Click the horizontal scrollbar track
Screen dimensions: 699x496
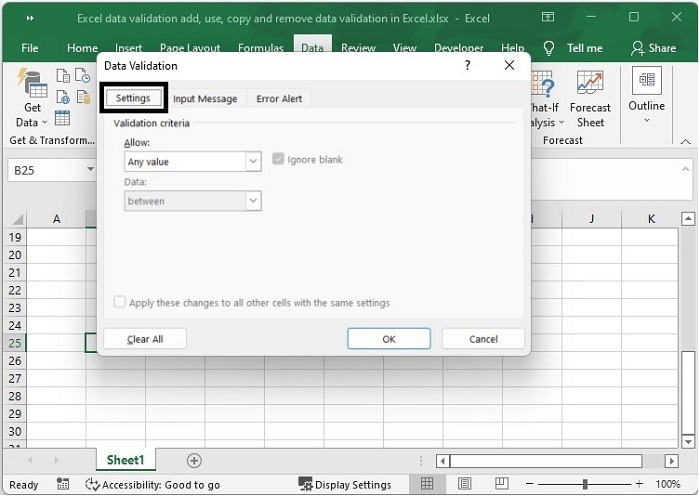(653, 461)
